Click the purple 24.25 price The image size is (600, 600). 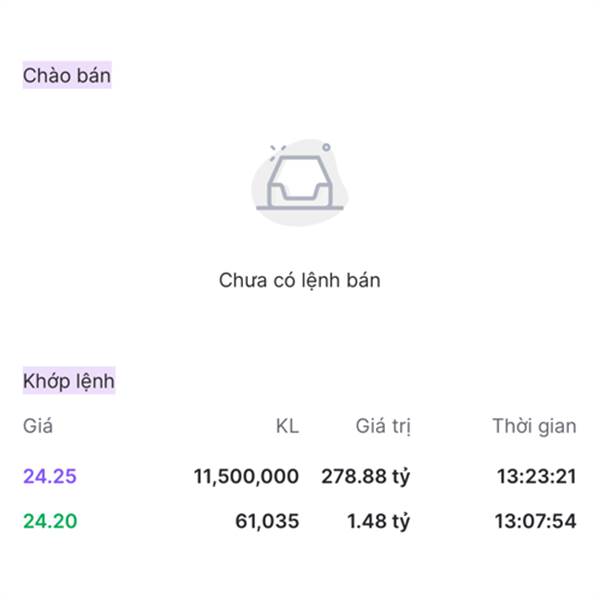click(50, 477)
